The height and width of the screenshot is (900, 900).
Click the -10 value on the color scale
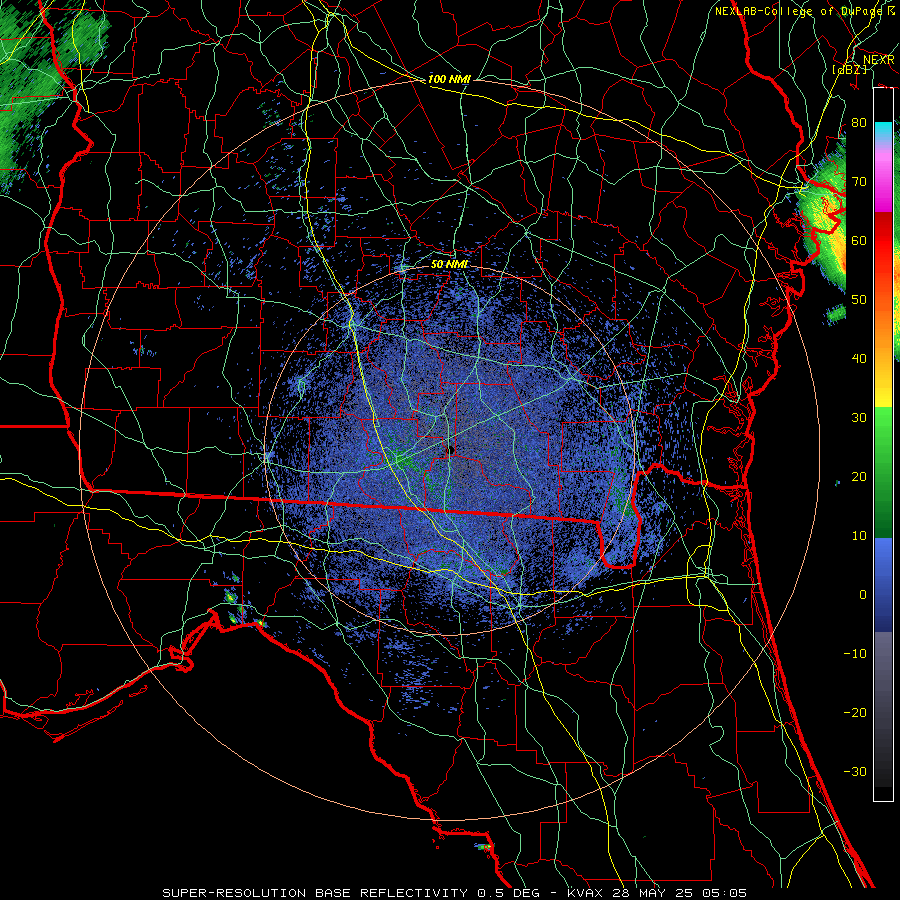pyautogui.click(x=855, y=654)
